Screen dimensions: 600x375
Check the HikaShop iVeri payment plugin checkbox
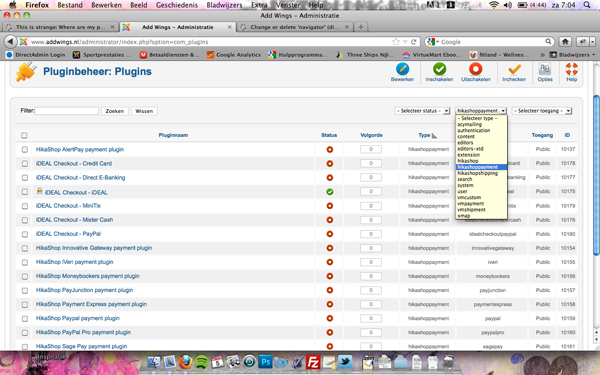click(25, 262)
